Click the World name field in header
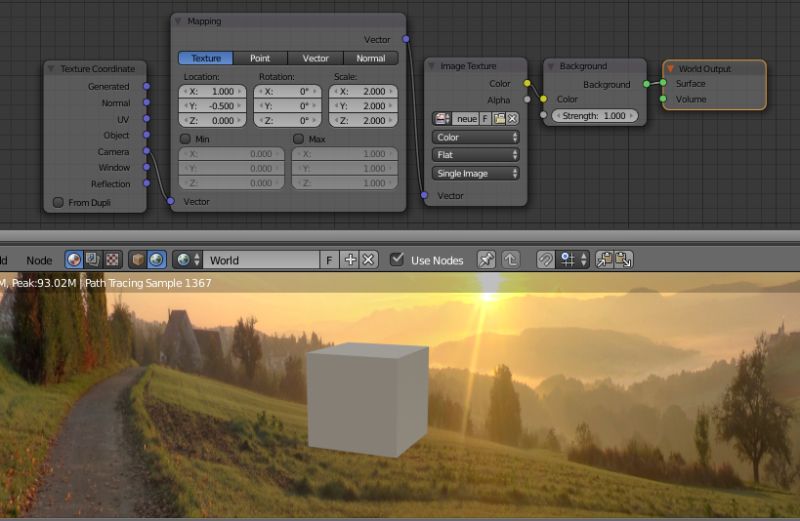Screen dimensions: 800x521 261,260
